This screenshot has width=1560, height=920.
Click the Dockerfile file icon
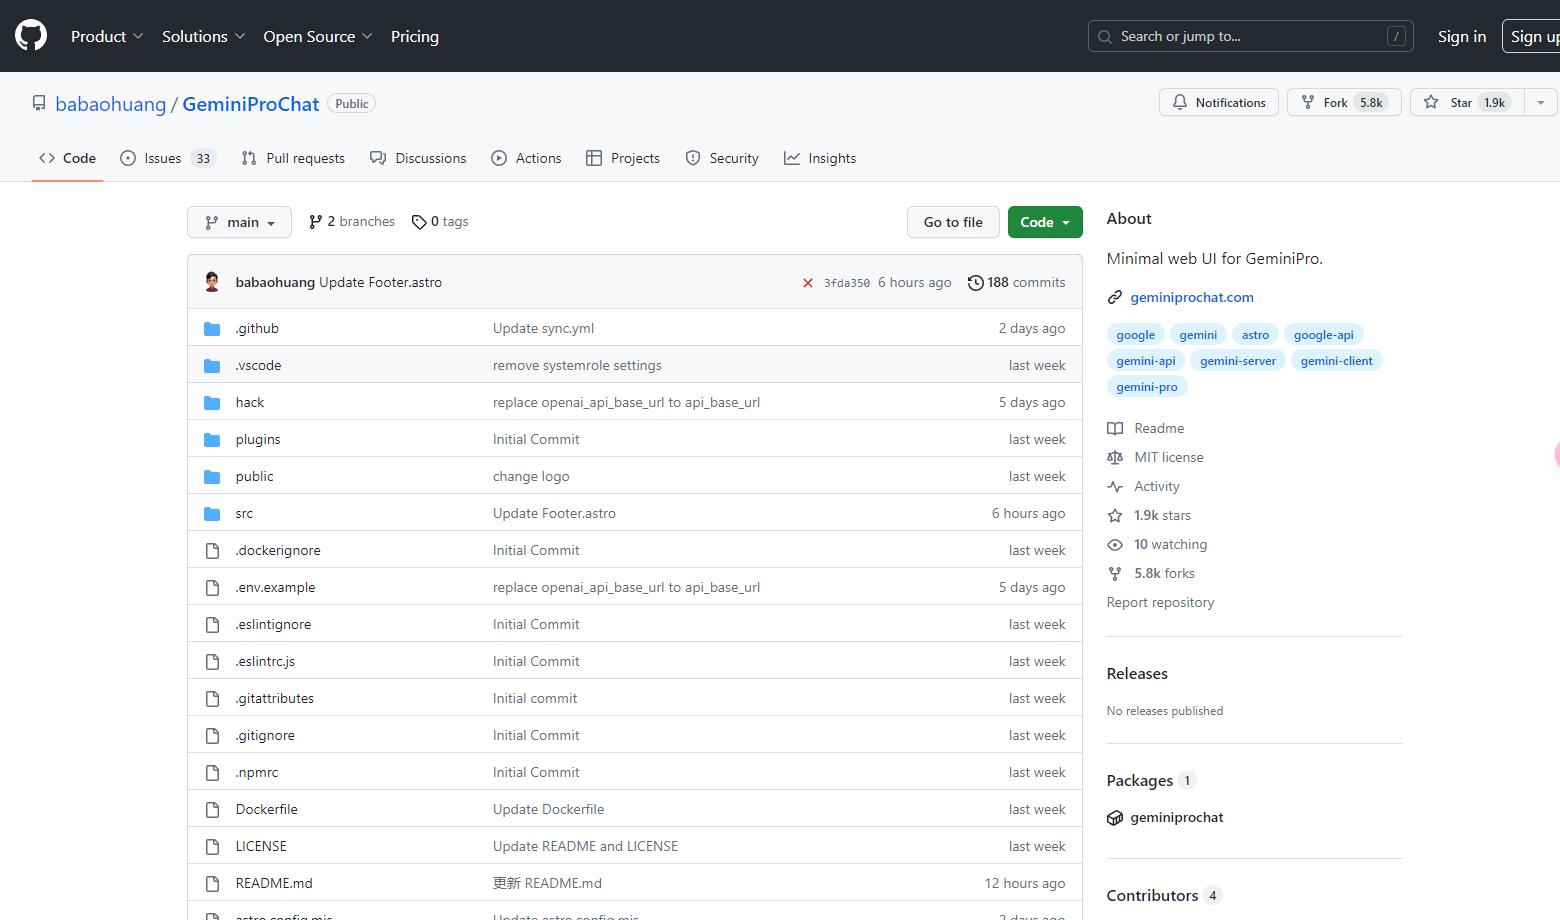point(212,810)
